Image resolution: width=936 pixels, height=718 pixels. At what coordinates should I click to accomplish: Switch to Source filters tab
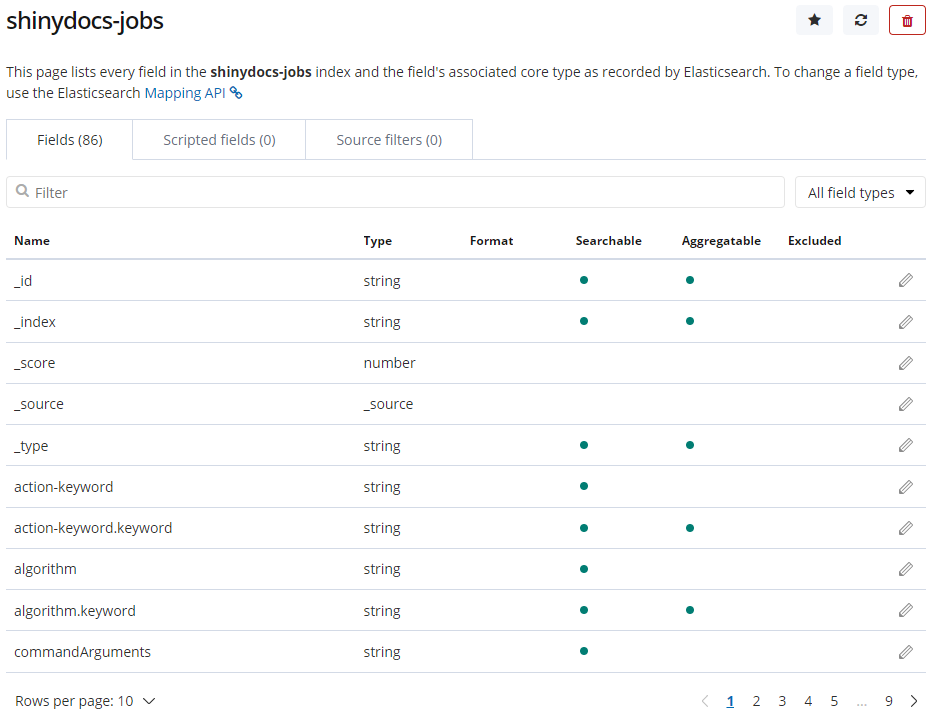click(x=389, y=140)
